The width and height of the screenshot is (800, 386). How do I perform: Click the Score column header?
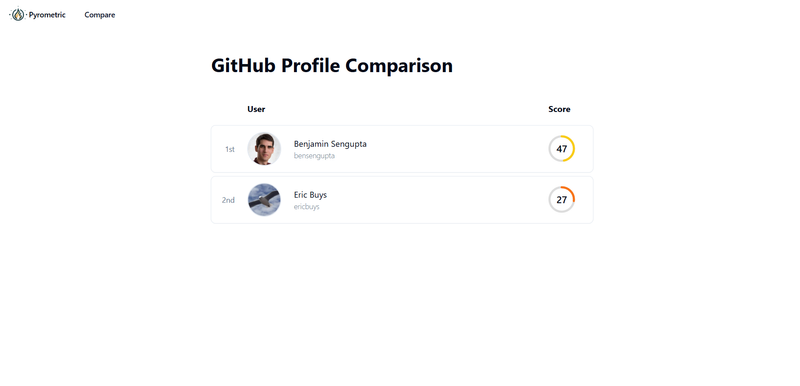click(x=559, y=109)
